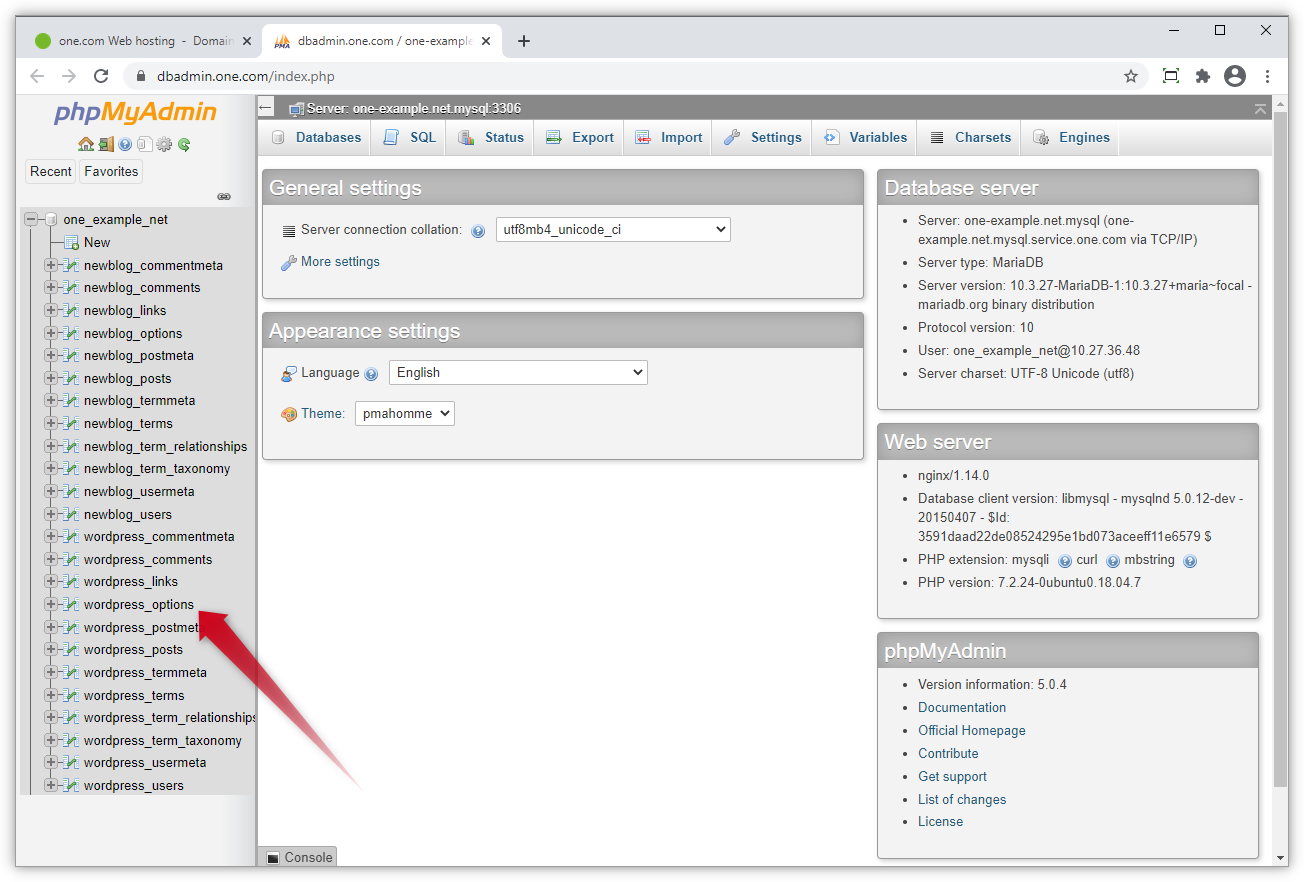The height and width of the screenshot is (882, 1304).
Task: Open the phpMyAdmin home page icon
Action: (86, 145)
